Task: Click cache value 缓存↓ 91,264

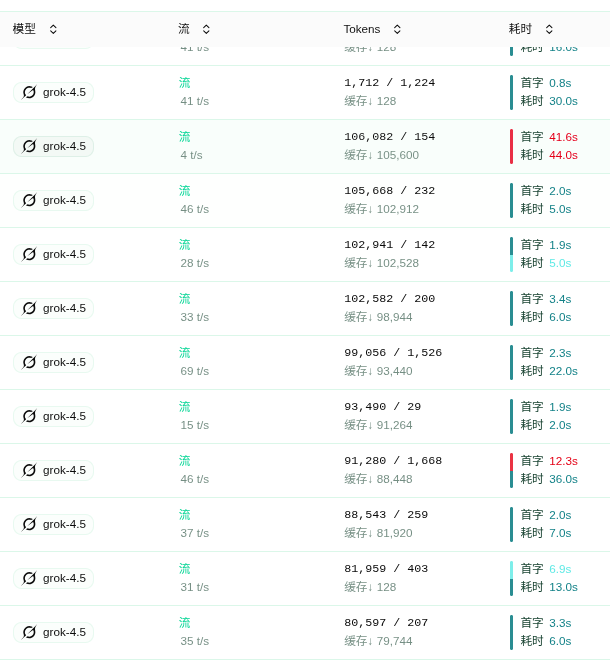Action: tap(378, 425)
